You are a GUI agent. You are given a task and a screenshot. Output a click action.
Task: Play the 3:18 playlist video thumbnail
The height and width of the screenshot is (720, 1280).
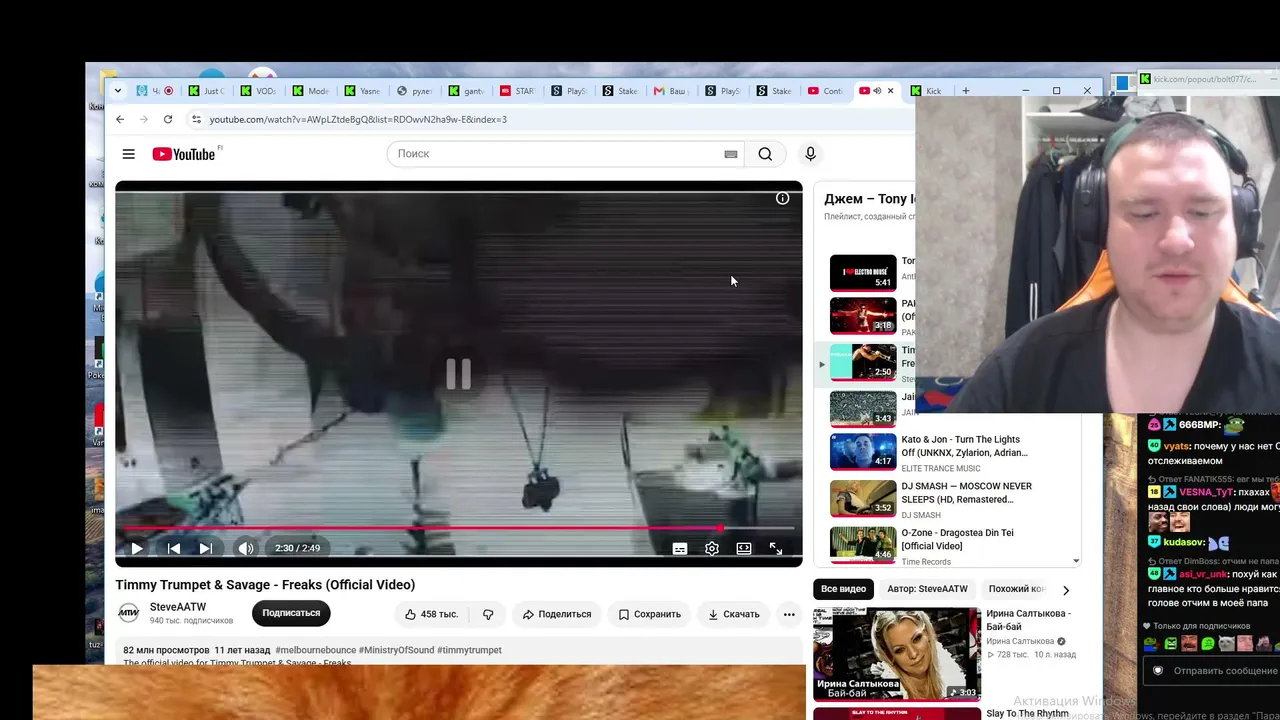pos(863,316)
